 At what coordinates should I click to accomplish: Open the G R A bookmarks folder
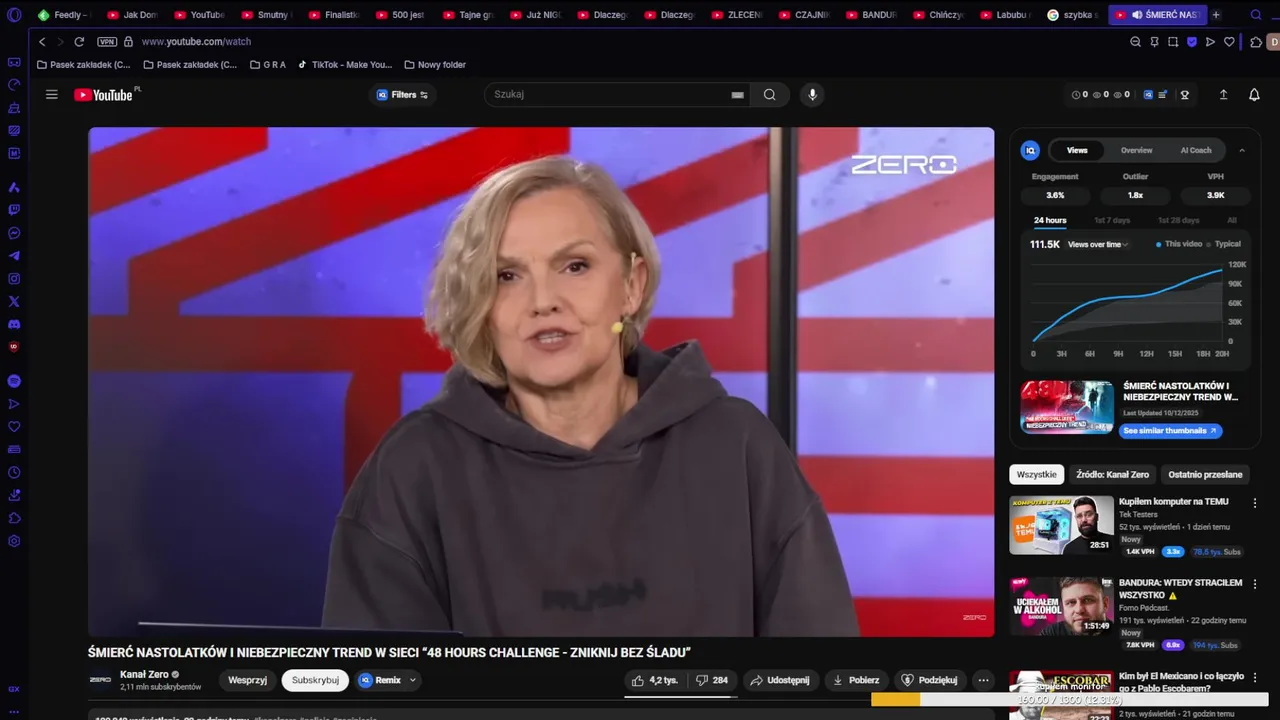[268, 65]
